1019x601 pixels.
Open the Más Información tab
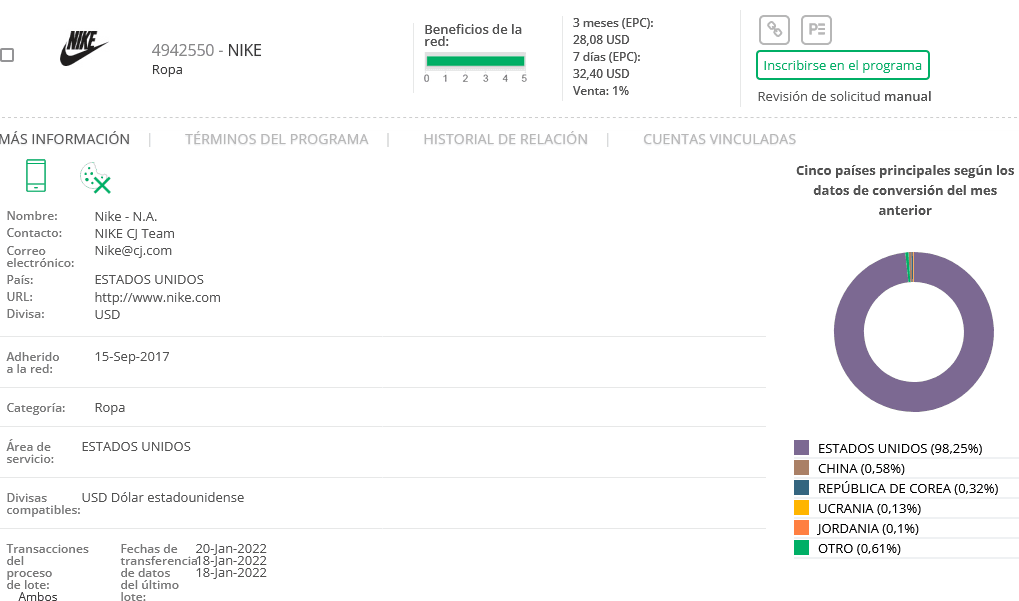pyautogui.click(x=65, y=139)
